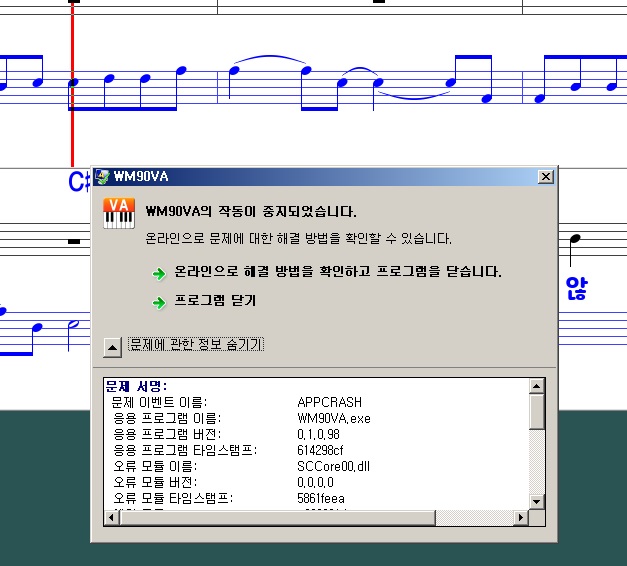Select the fault module timestamp 5861feea
Screen dimensions: 627x566
[x=321, y=498]
